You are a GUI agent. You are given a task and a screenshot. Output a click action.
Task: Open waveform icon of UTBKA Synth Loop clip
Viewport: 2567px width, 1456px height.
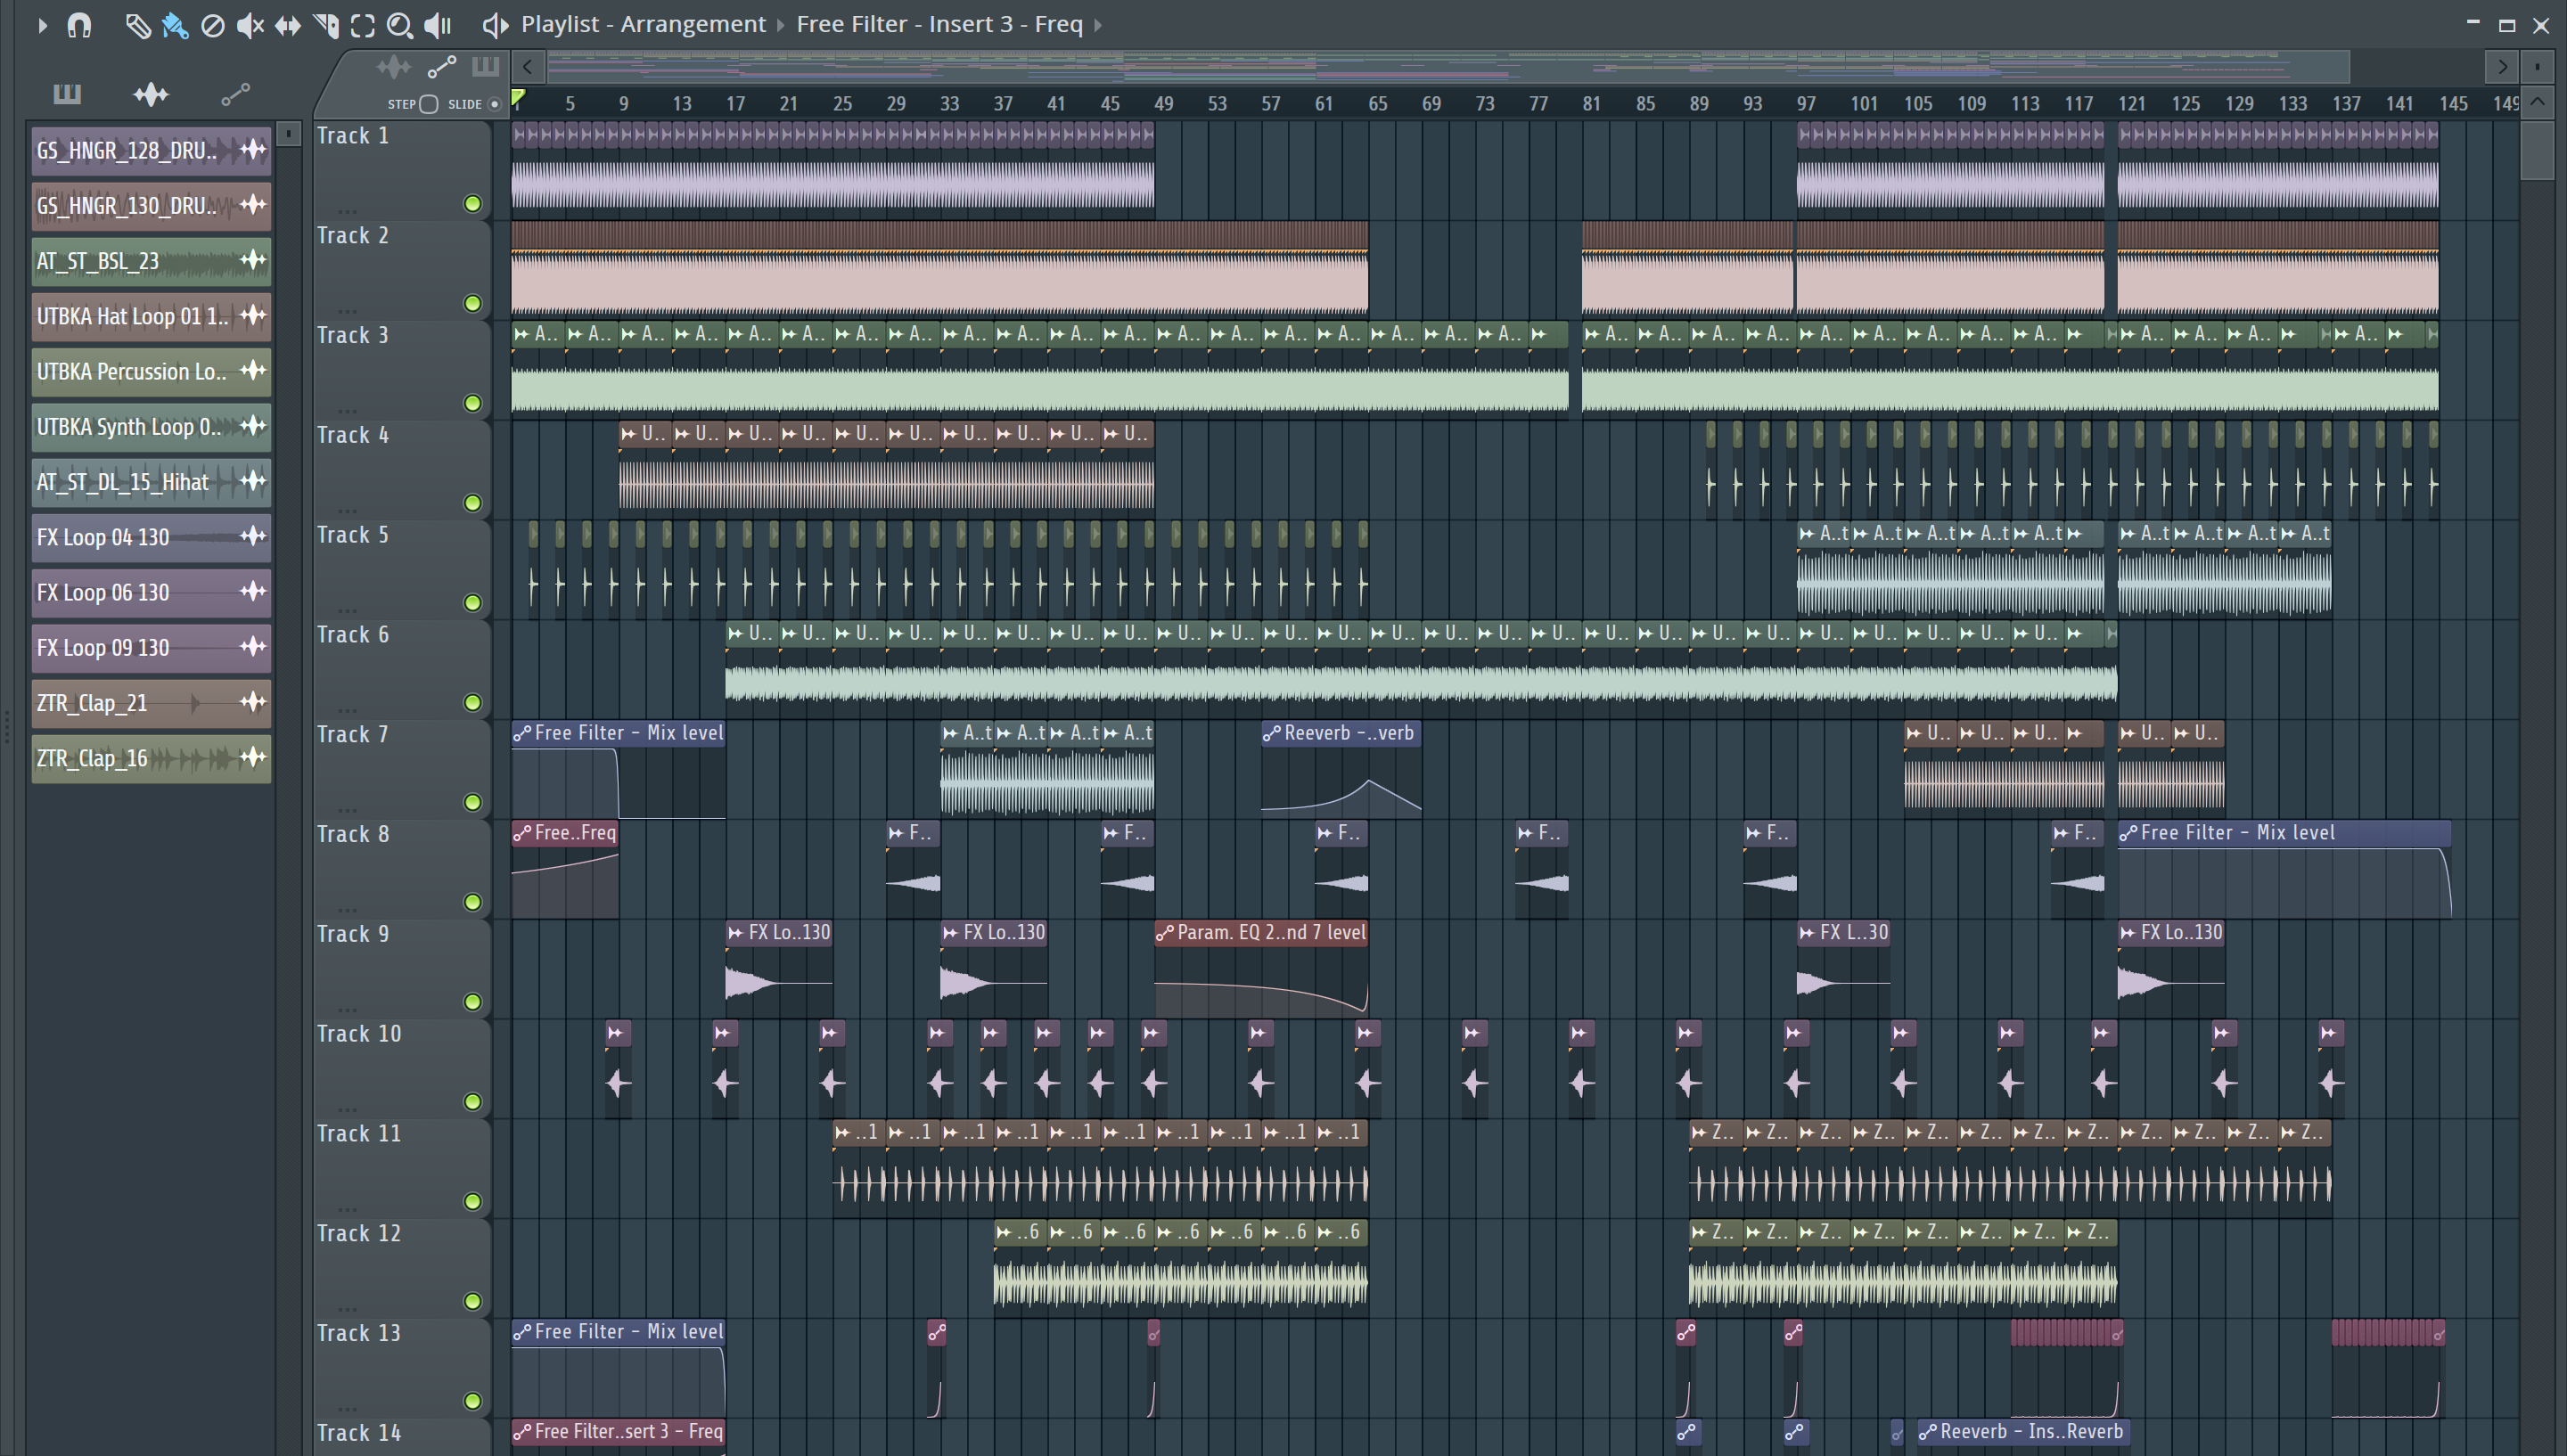point(253,427)
